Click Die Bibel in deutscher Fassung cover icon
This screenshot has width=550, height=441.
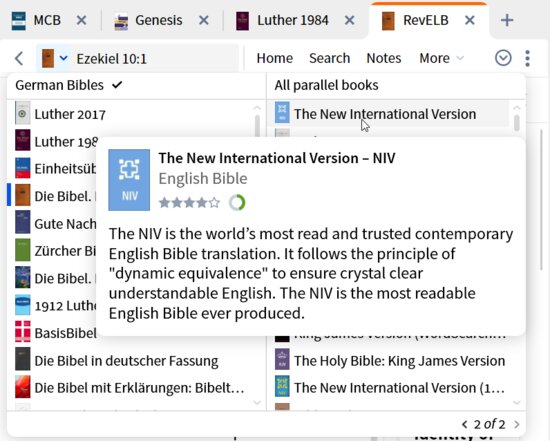[x=23, y=359]
